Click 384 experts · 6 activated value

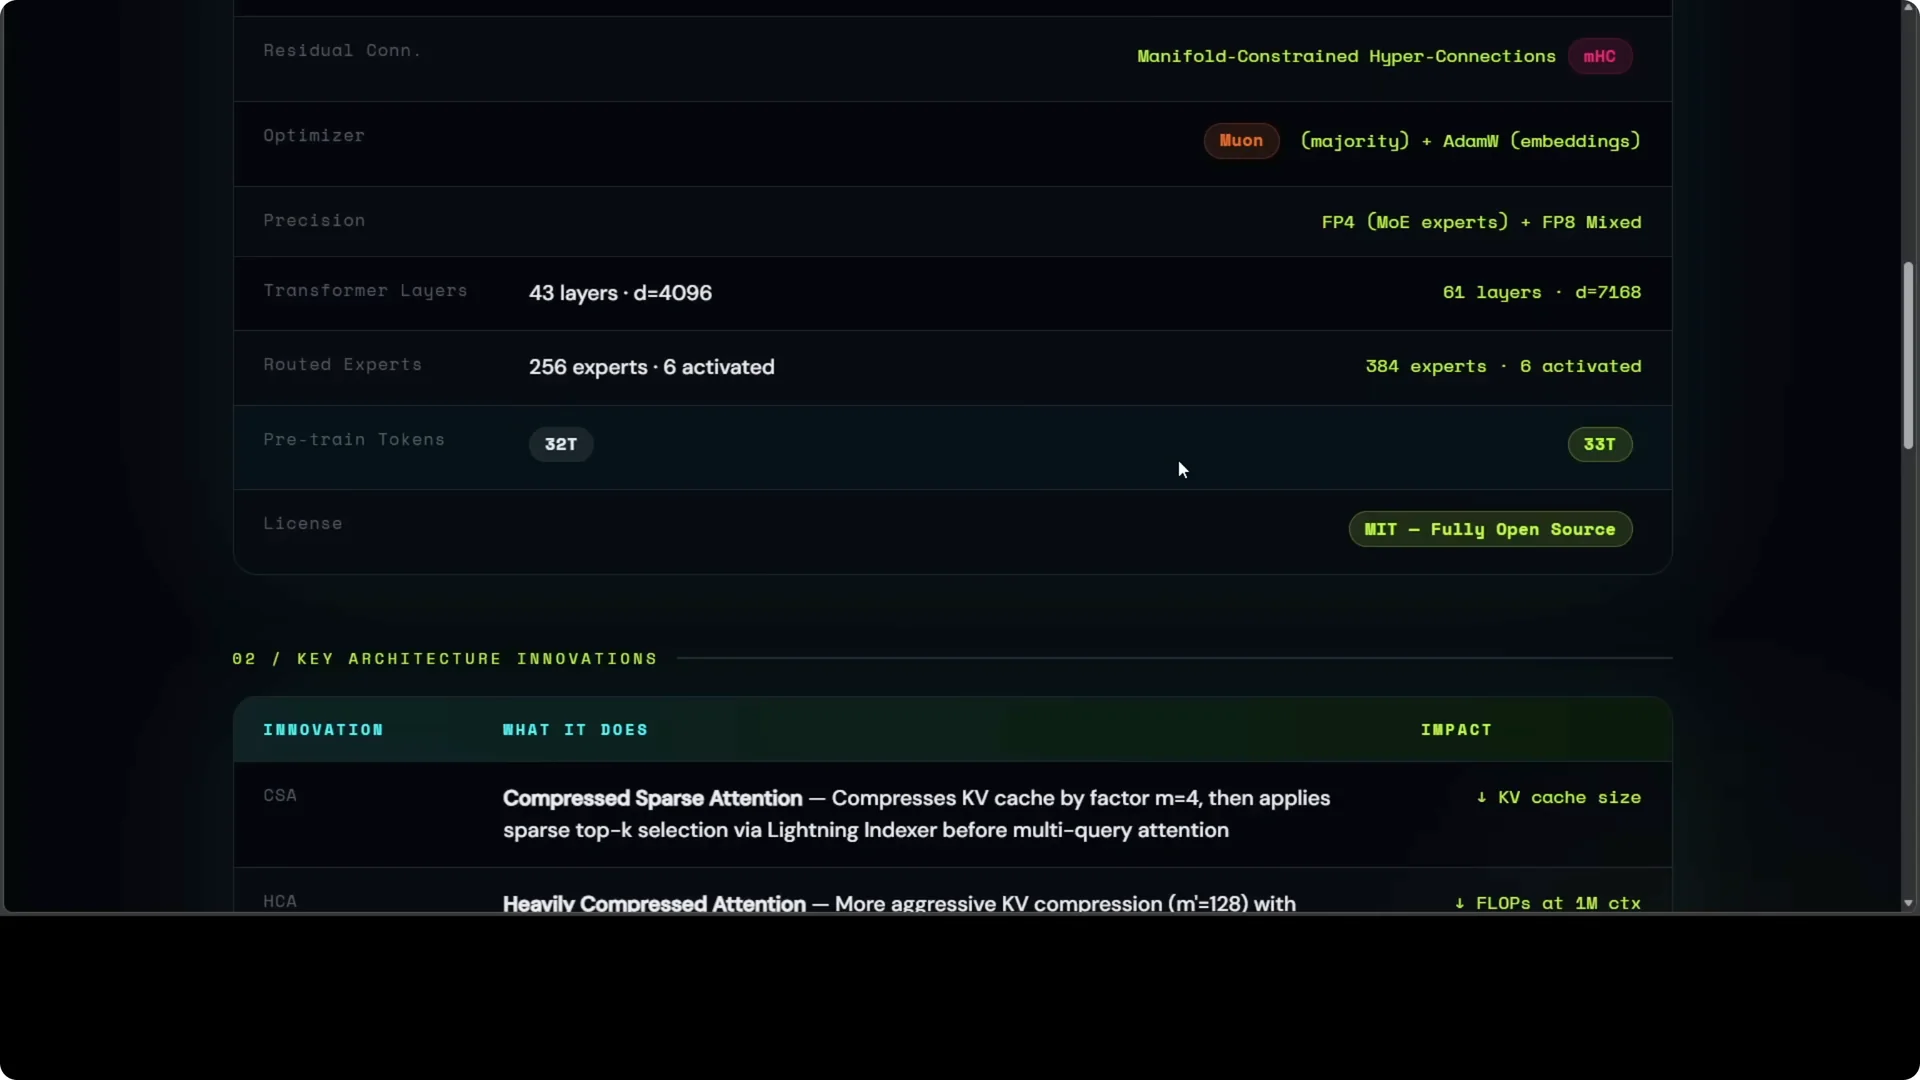click(1503, 366)
